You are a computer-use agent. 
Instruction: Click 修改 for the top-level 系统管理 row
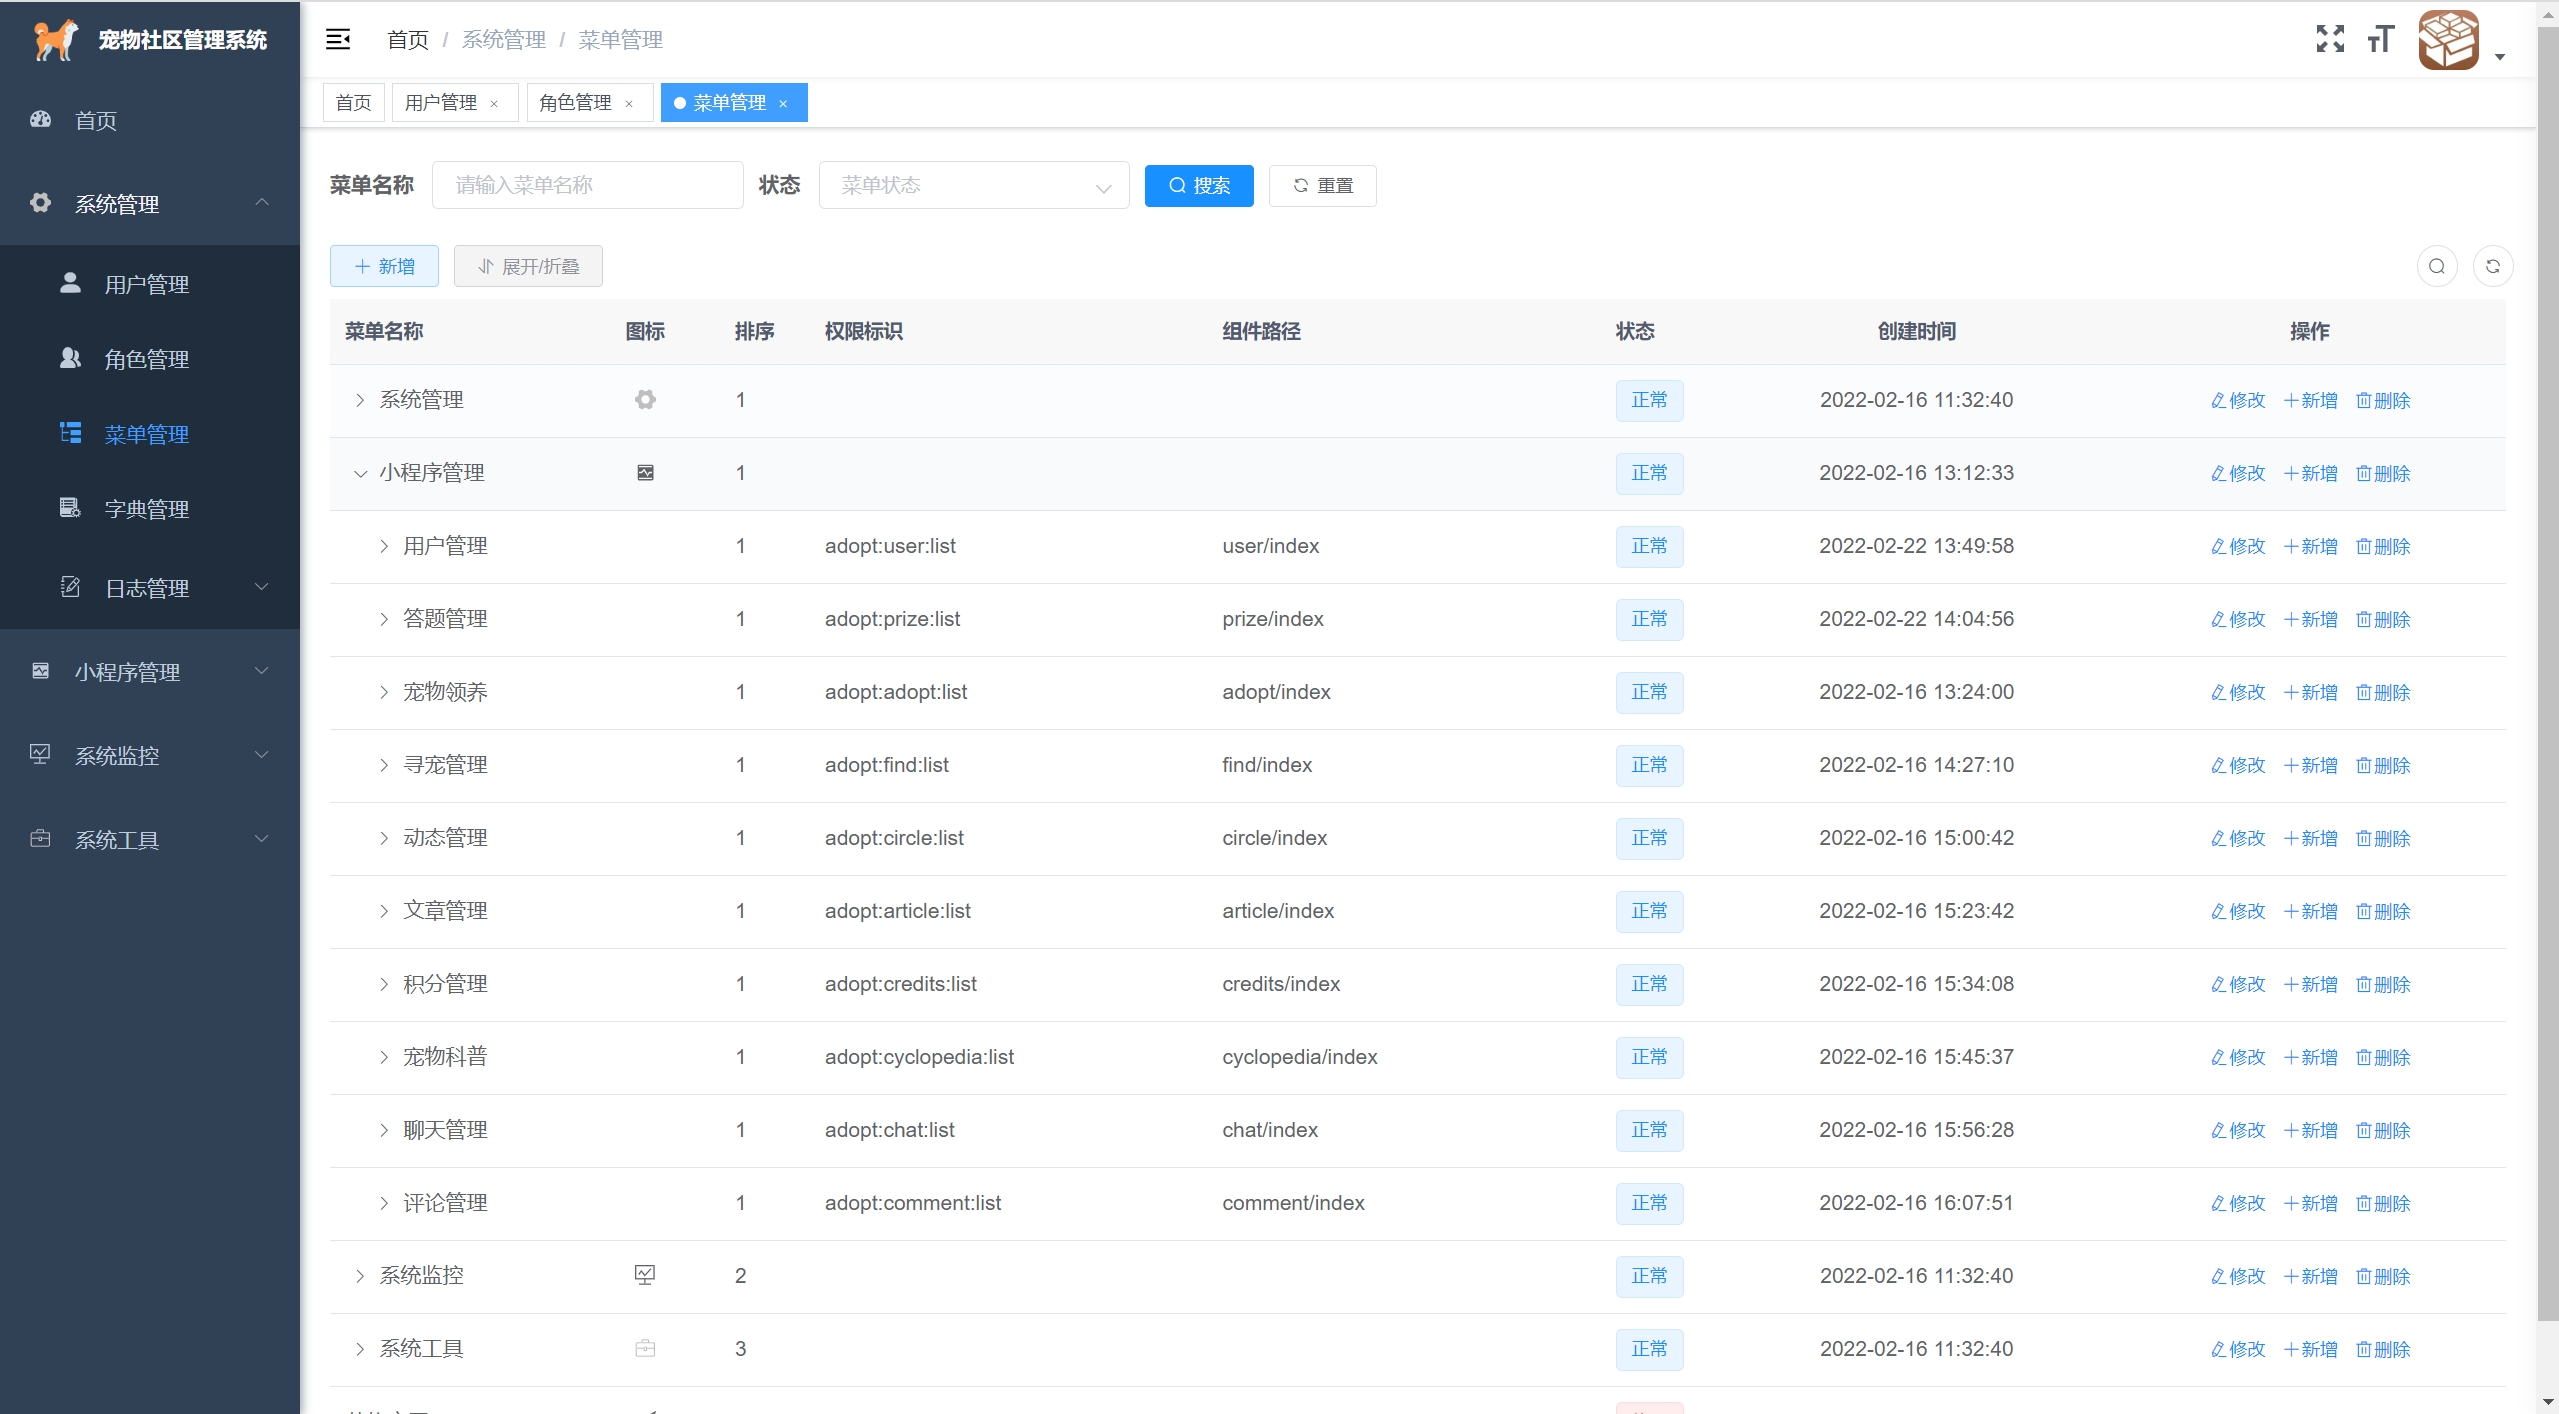point(2238,400)
